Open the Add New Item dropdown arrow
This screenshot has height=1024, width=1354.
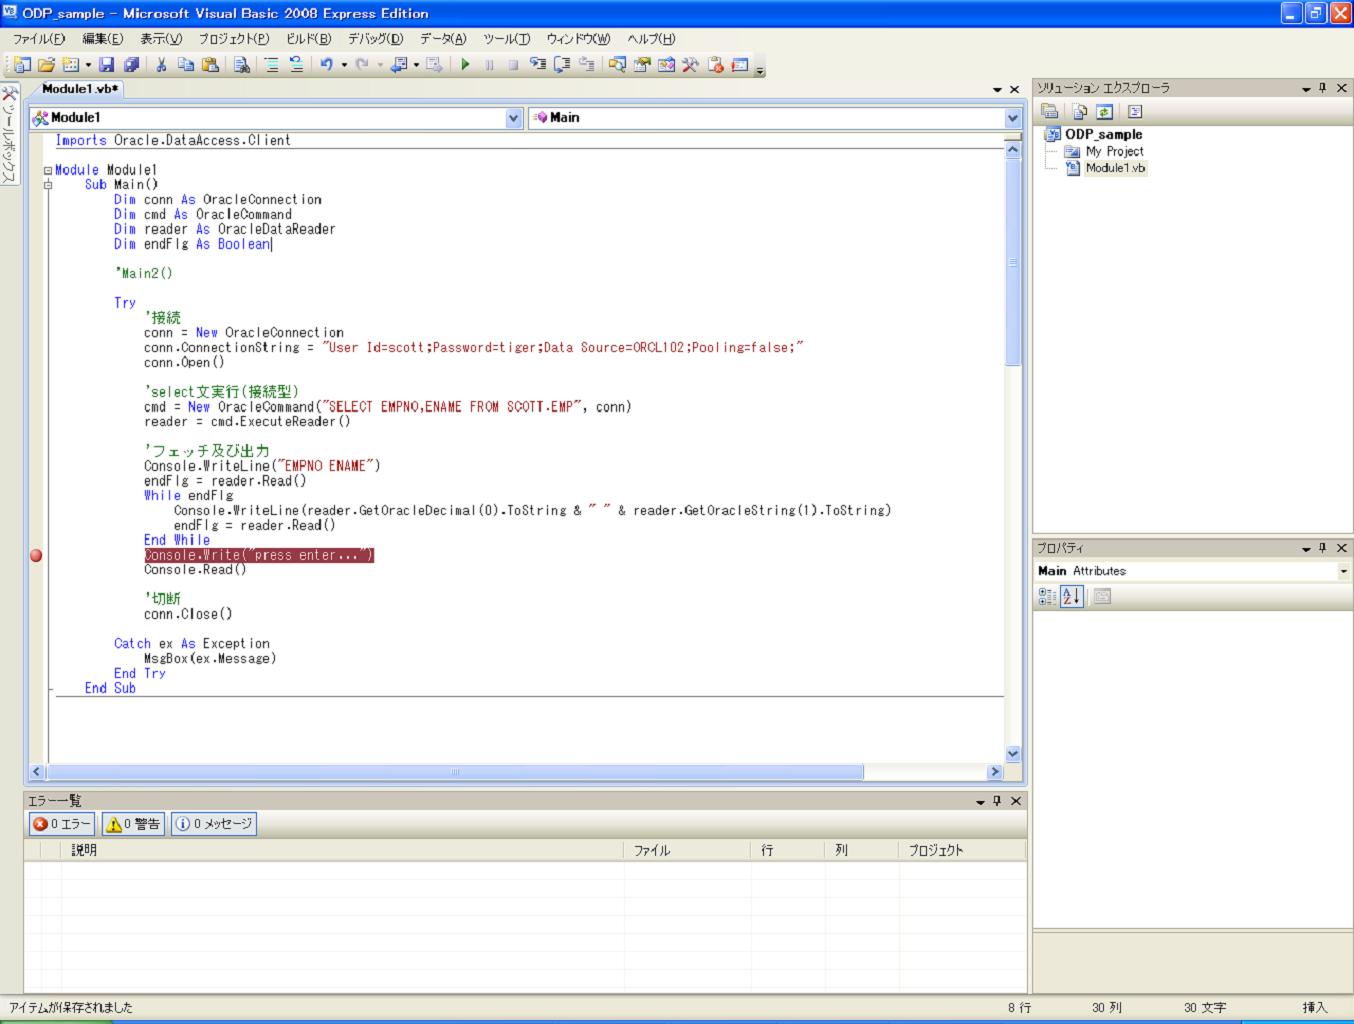click(x=88, y=65)
